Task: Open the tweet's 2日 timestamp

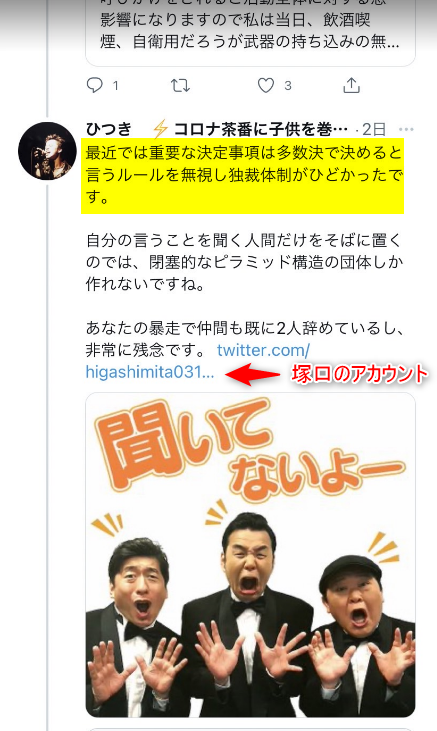Action: [x=374, y=129]
